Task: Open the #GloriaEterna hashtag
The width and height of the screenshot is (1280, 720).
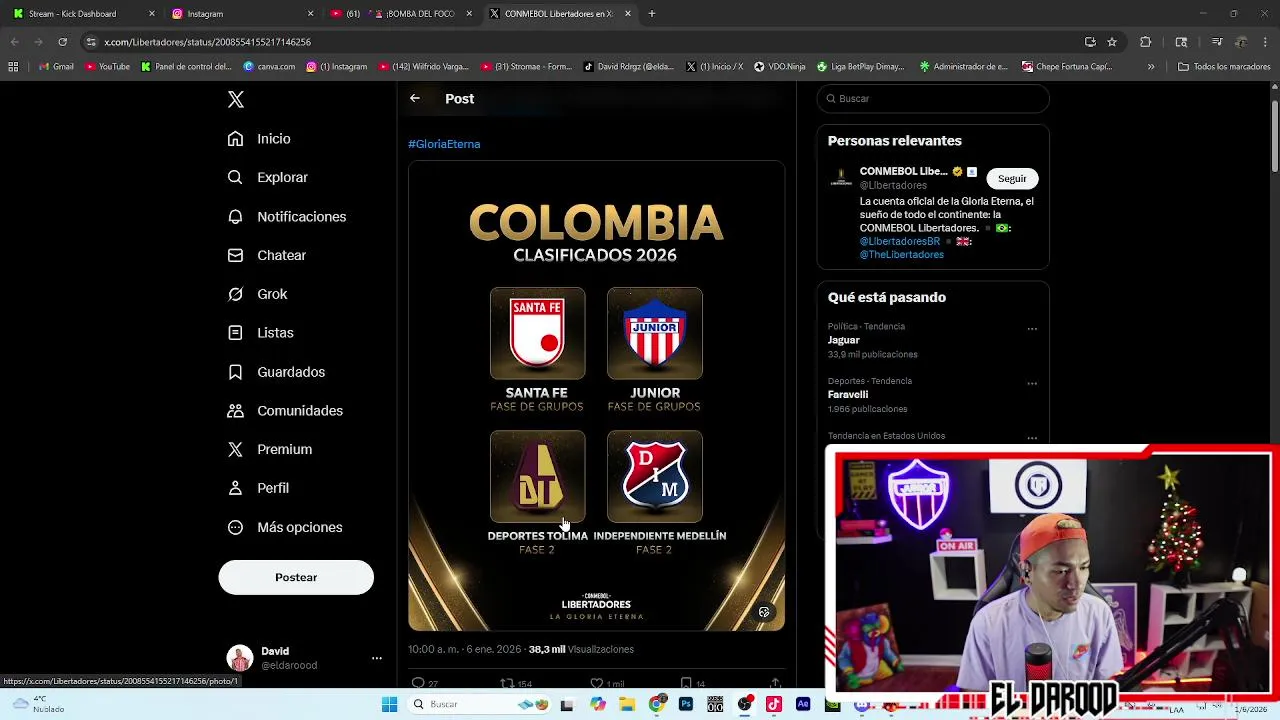Action: point(444,144)
